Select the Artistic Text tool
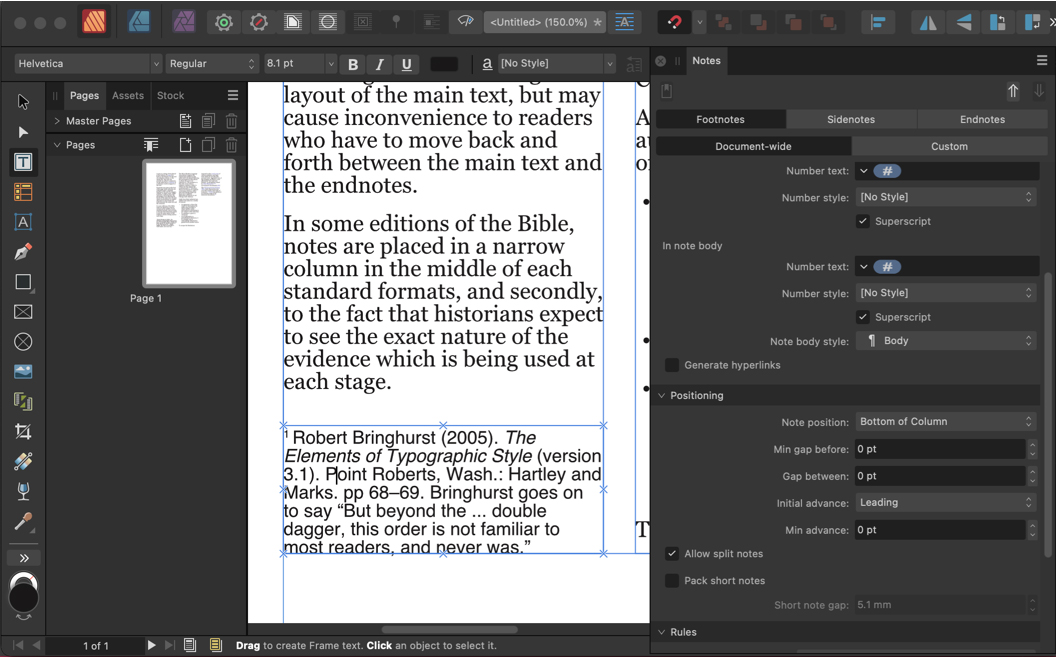The image size is (1057, 657). [23, 222]
